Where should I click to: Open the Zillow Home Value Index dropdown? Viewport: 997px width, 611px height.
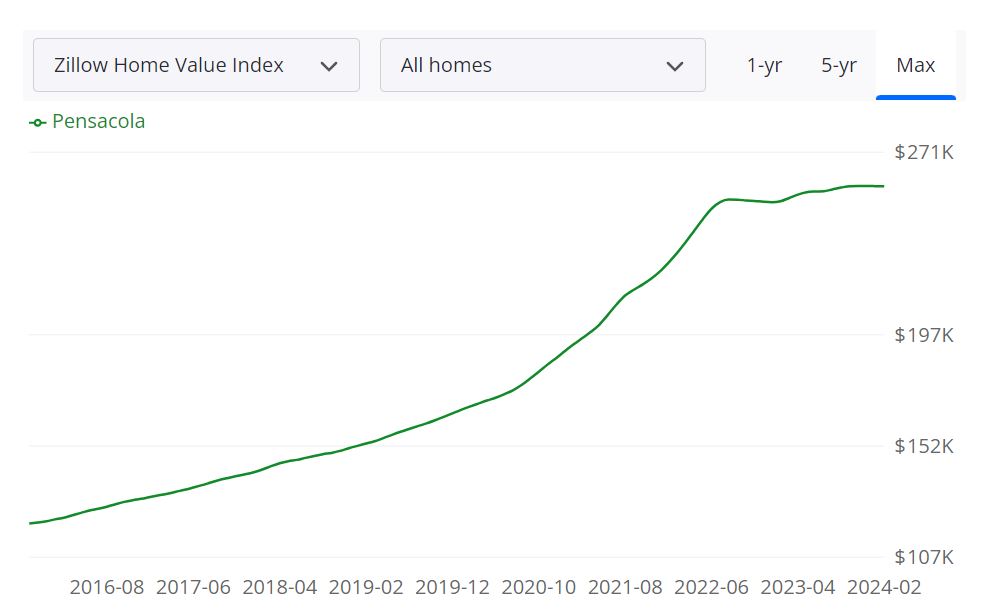pyautogui.click(x=195, y=65)
